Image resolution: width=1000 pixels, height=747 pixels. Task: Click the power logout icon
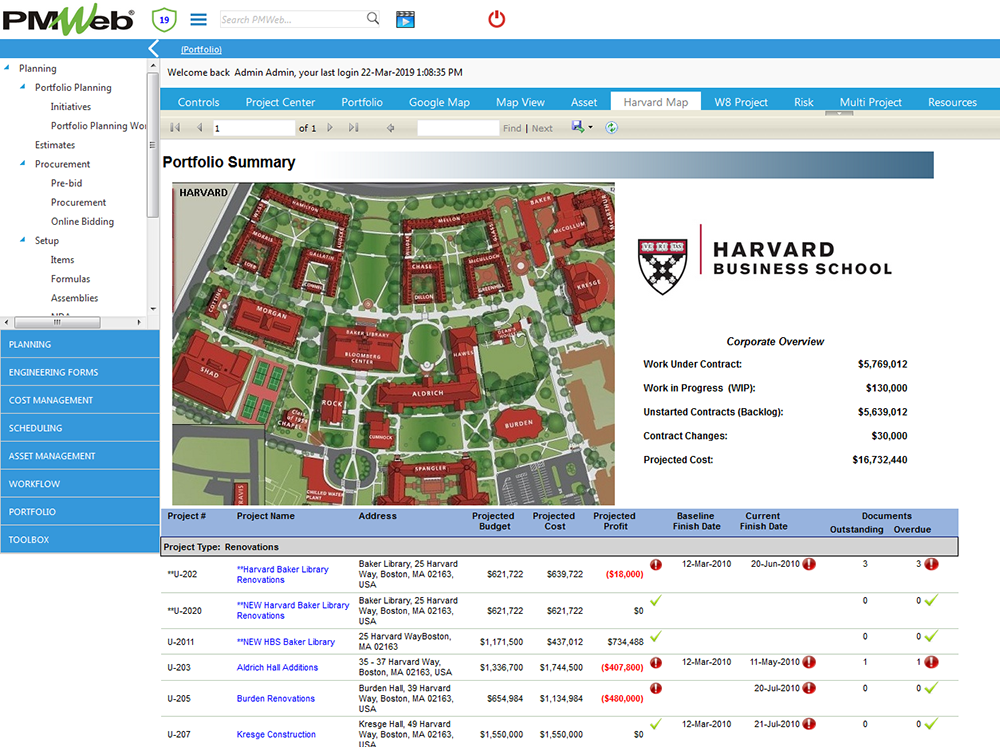(496, 19)
